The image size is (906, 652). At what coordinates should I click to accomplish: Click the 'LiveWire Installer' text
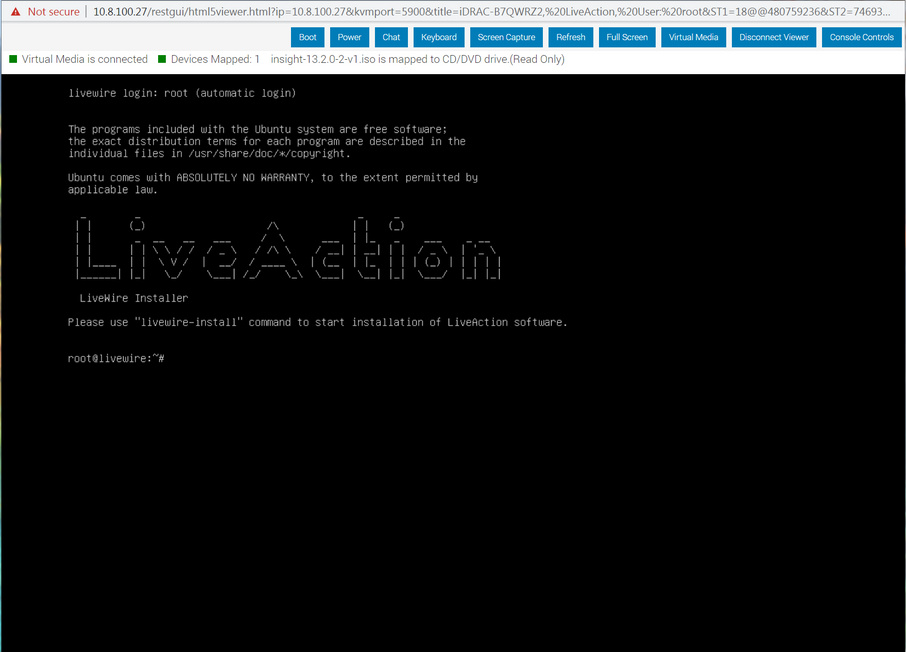(x=133, y=298)
